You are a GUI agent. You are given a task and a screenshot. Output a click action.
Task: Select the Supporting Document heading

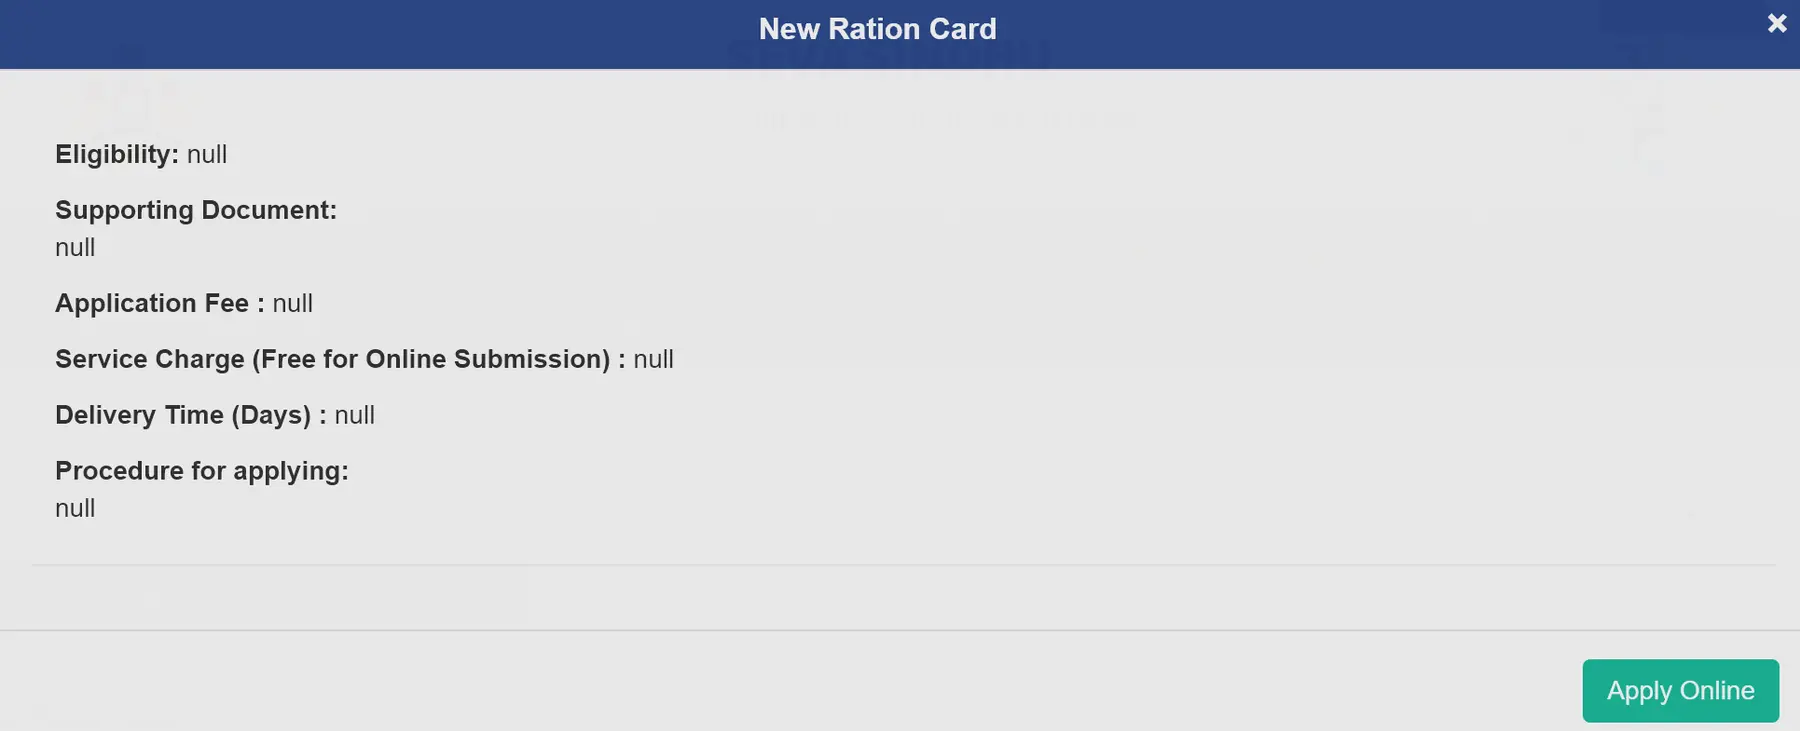[195, 210]
